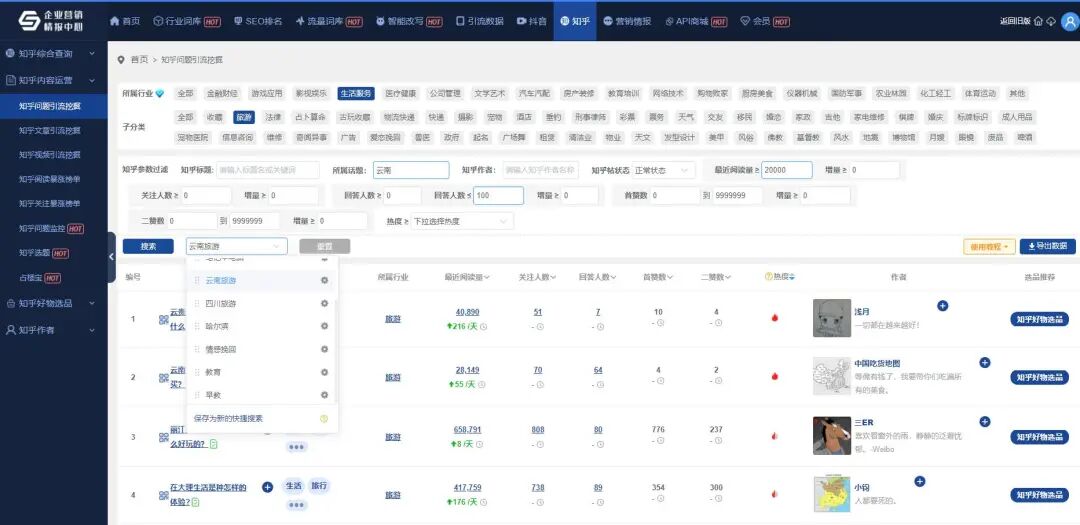Click the 658,791 reads value in row 3
Screen dimensions: 1080x525
coord(467,430)
